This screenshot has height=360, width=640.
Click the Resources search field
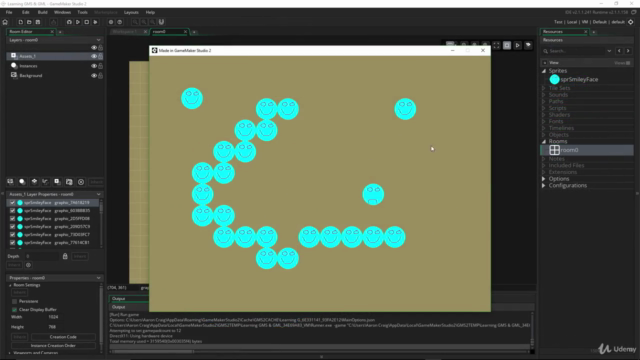576,51
